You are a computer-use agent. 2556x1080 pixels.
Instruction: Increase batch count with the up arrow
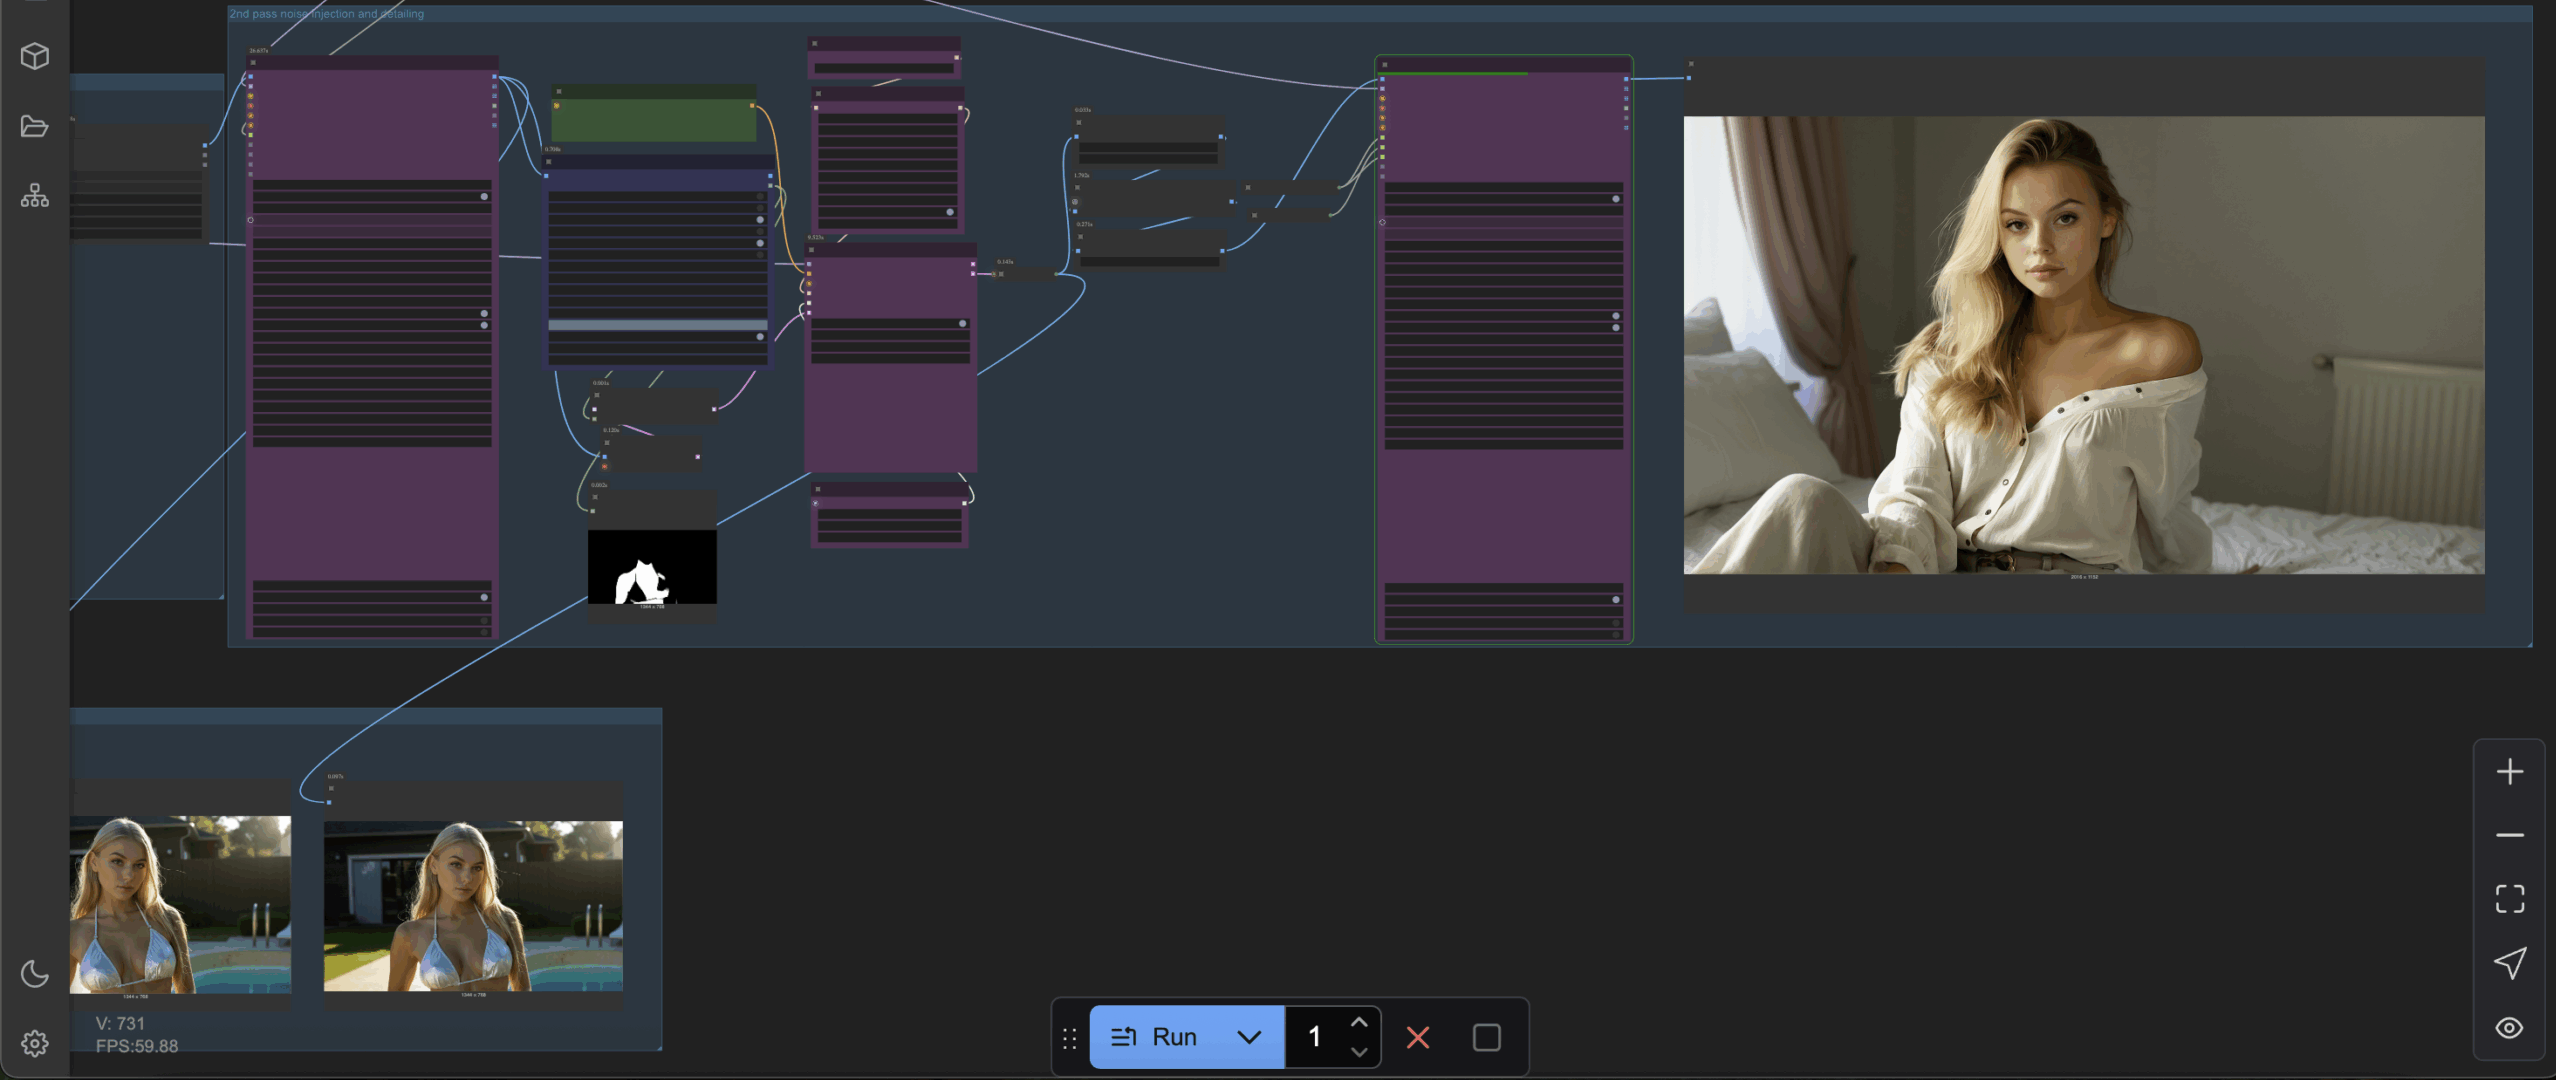coord(1359,1022)
